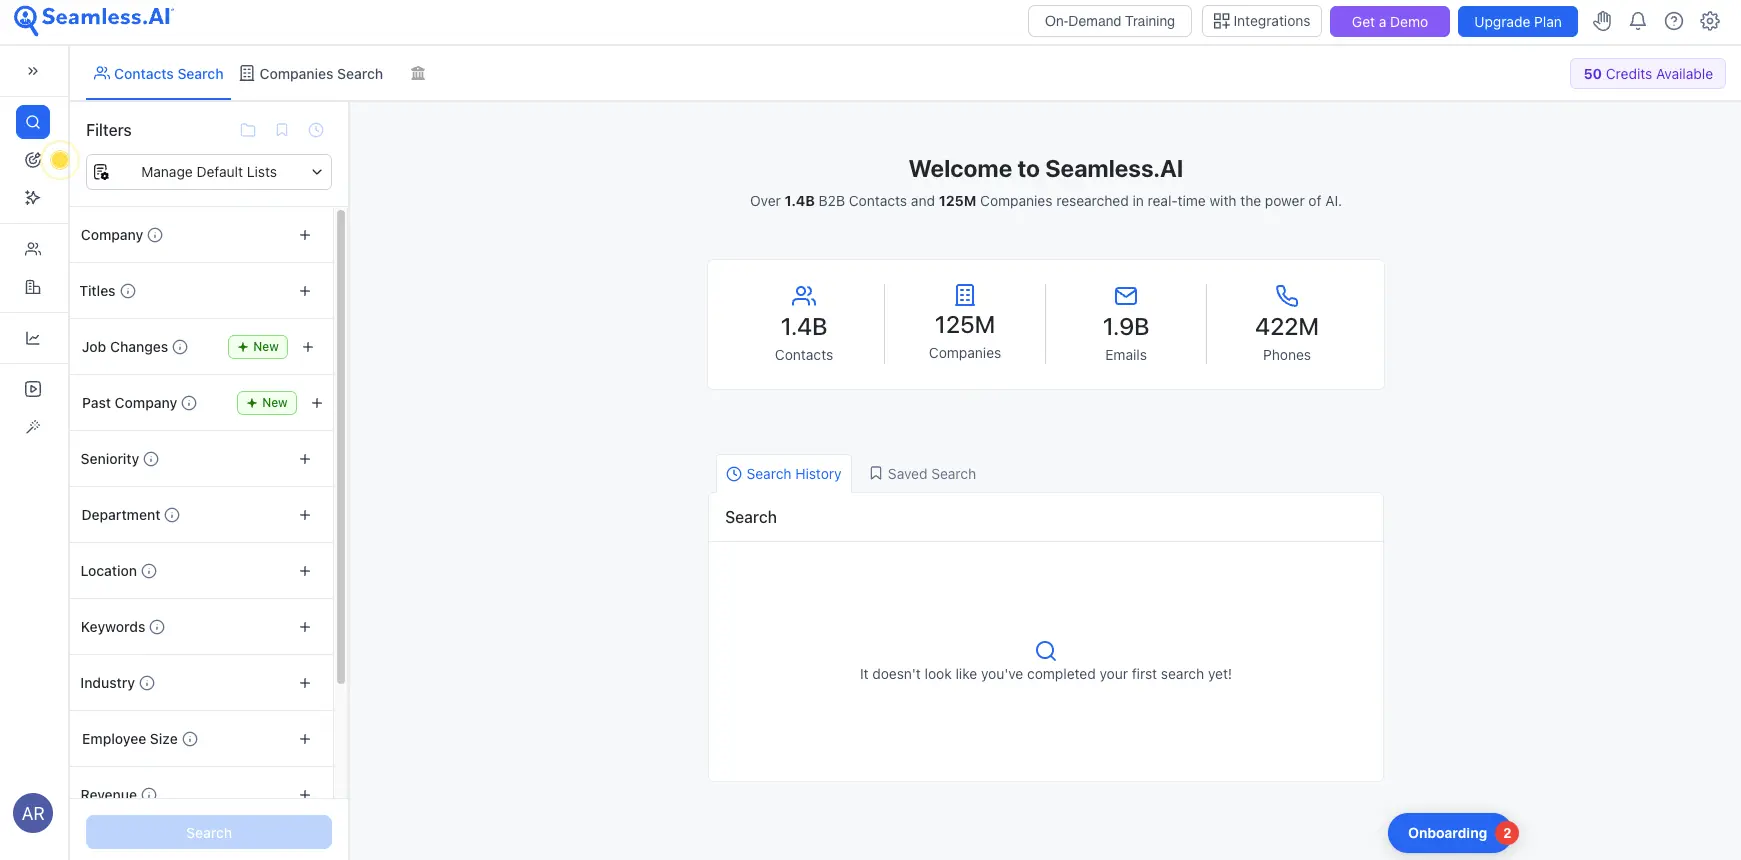
Task: Open settings via the gear icon
Action: coord(1710,21)
